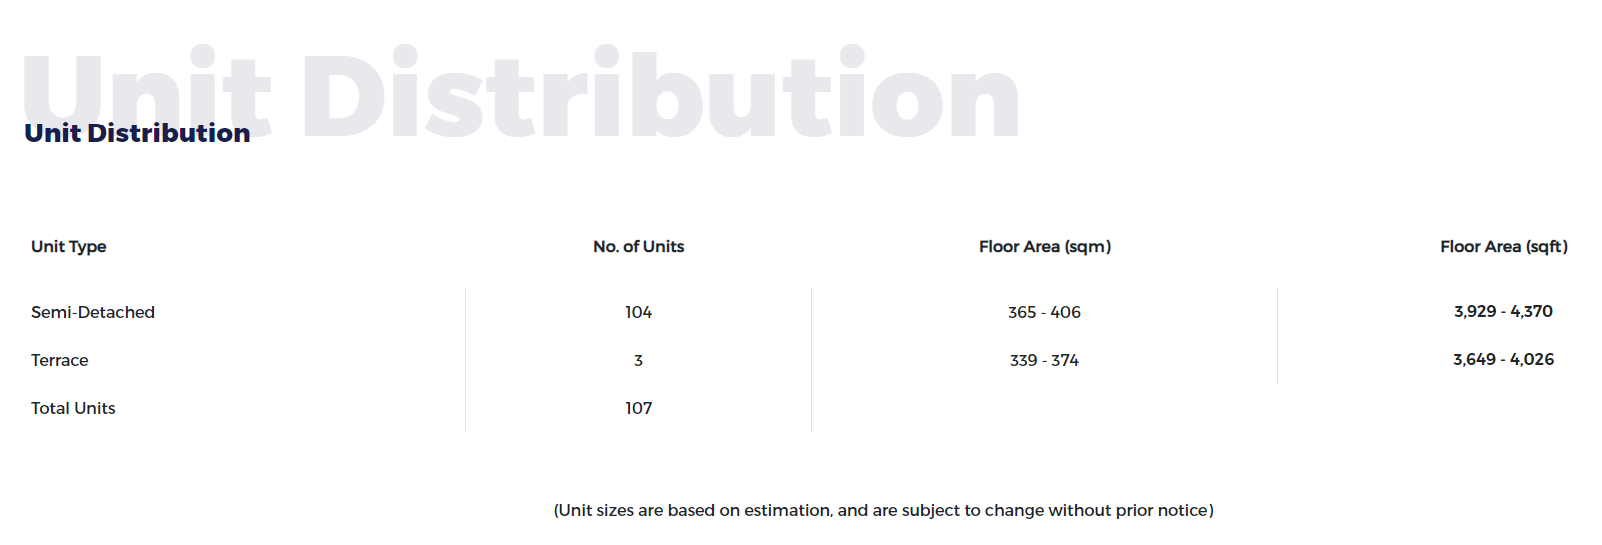Viewport: 1602px width, 545px height.
Task: Select the Terrace unit count 3
Action: click(638, 360)
